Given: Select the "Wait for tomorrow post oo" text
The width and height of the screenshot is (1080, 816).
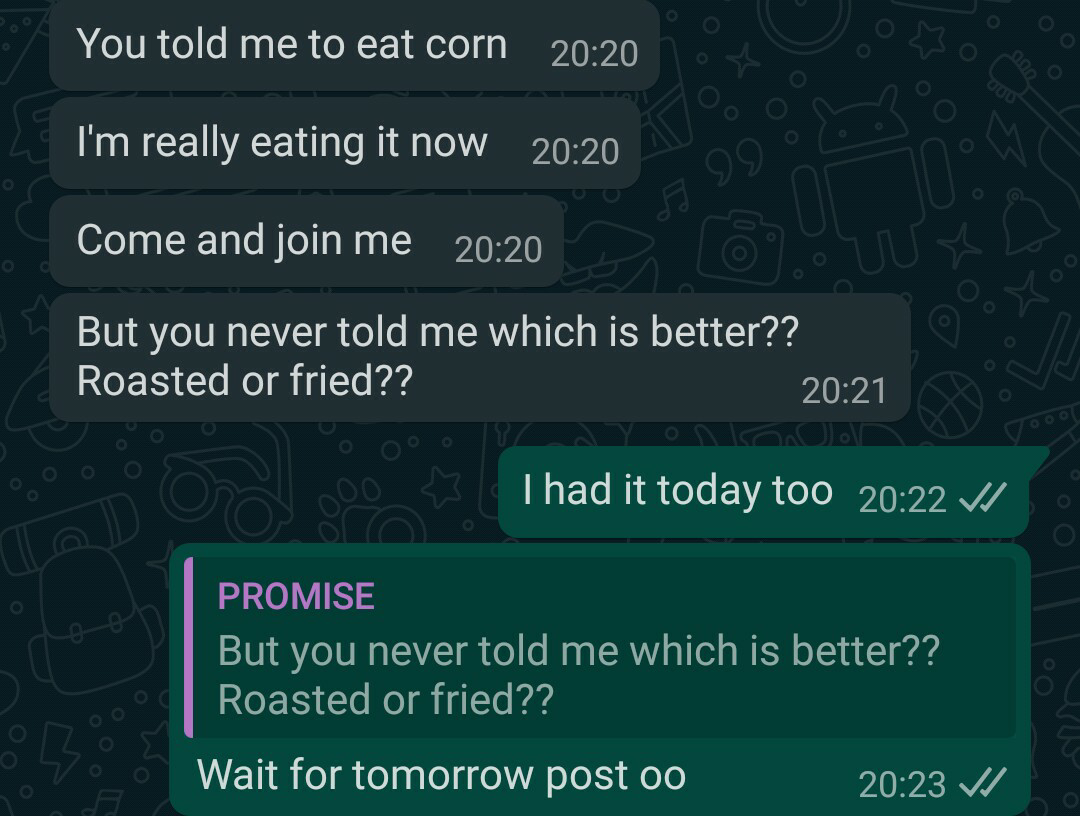Looking at the screenshot, I should [x=441, y=776].
